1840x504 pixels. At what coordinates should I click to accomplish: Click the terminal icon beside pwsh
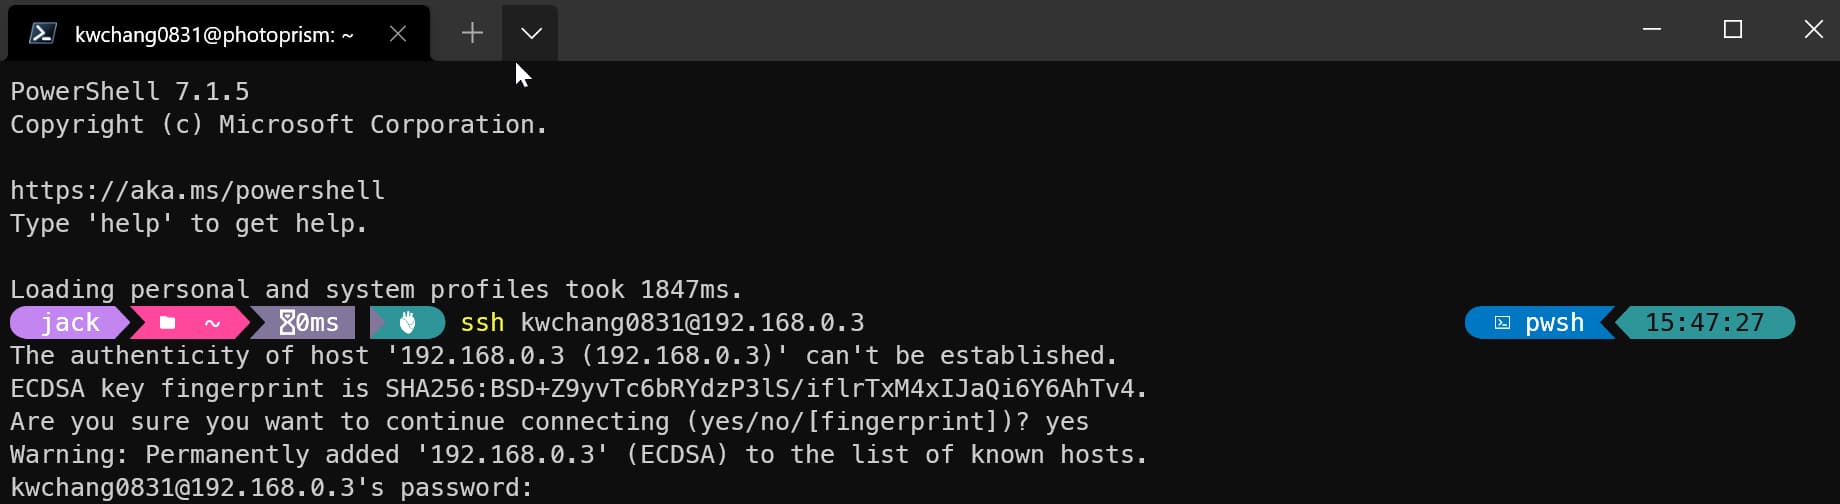click(1502, 323)
